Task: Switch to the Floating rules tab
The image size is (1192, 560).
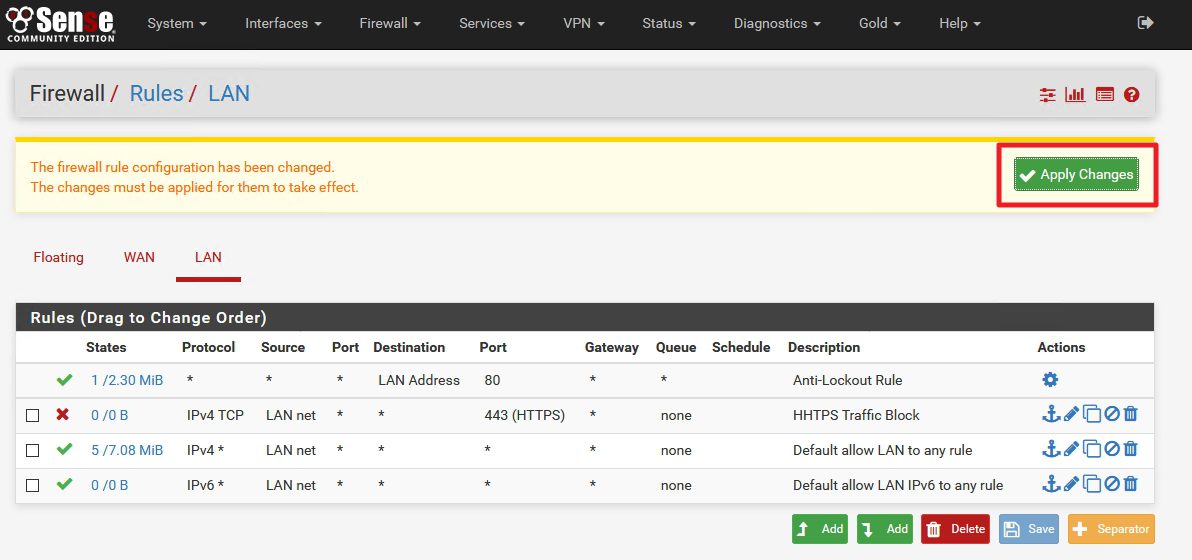Action: click(58, 257)
